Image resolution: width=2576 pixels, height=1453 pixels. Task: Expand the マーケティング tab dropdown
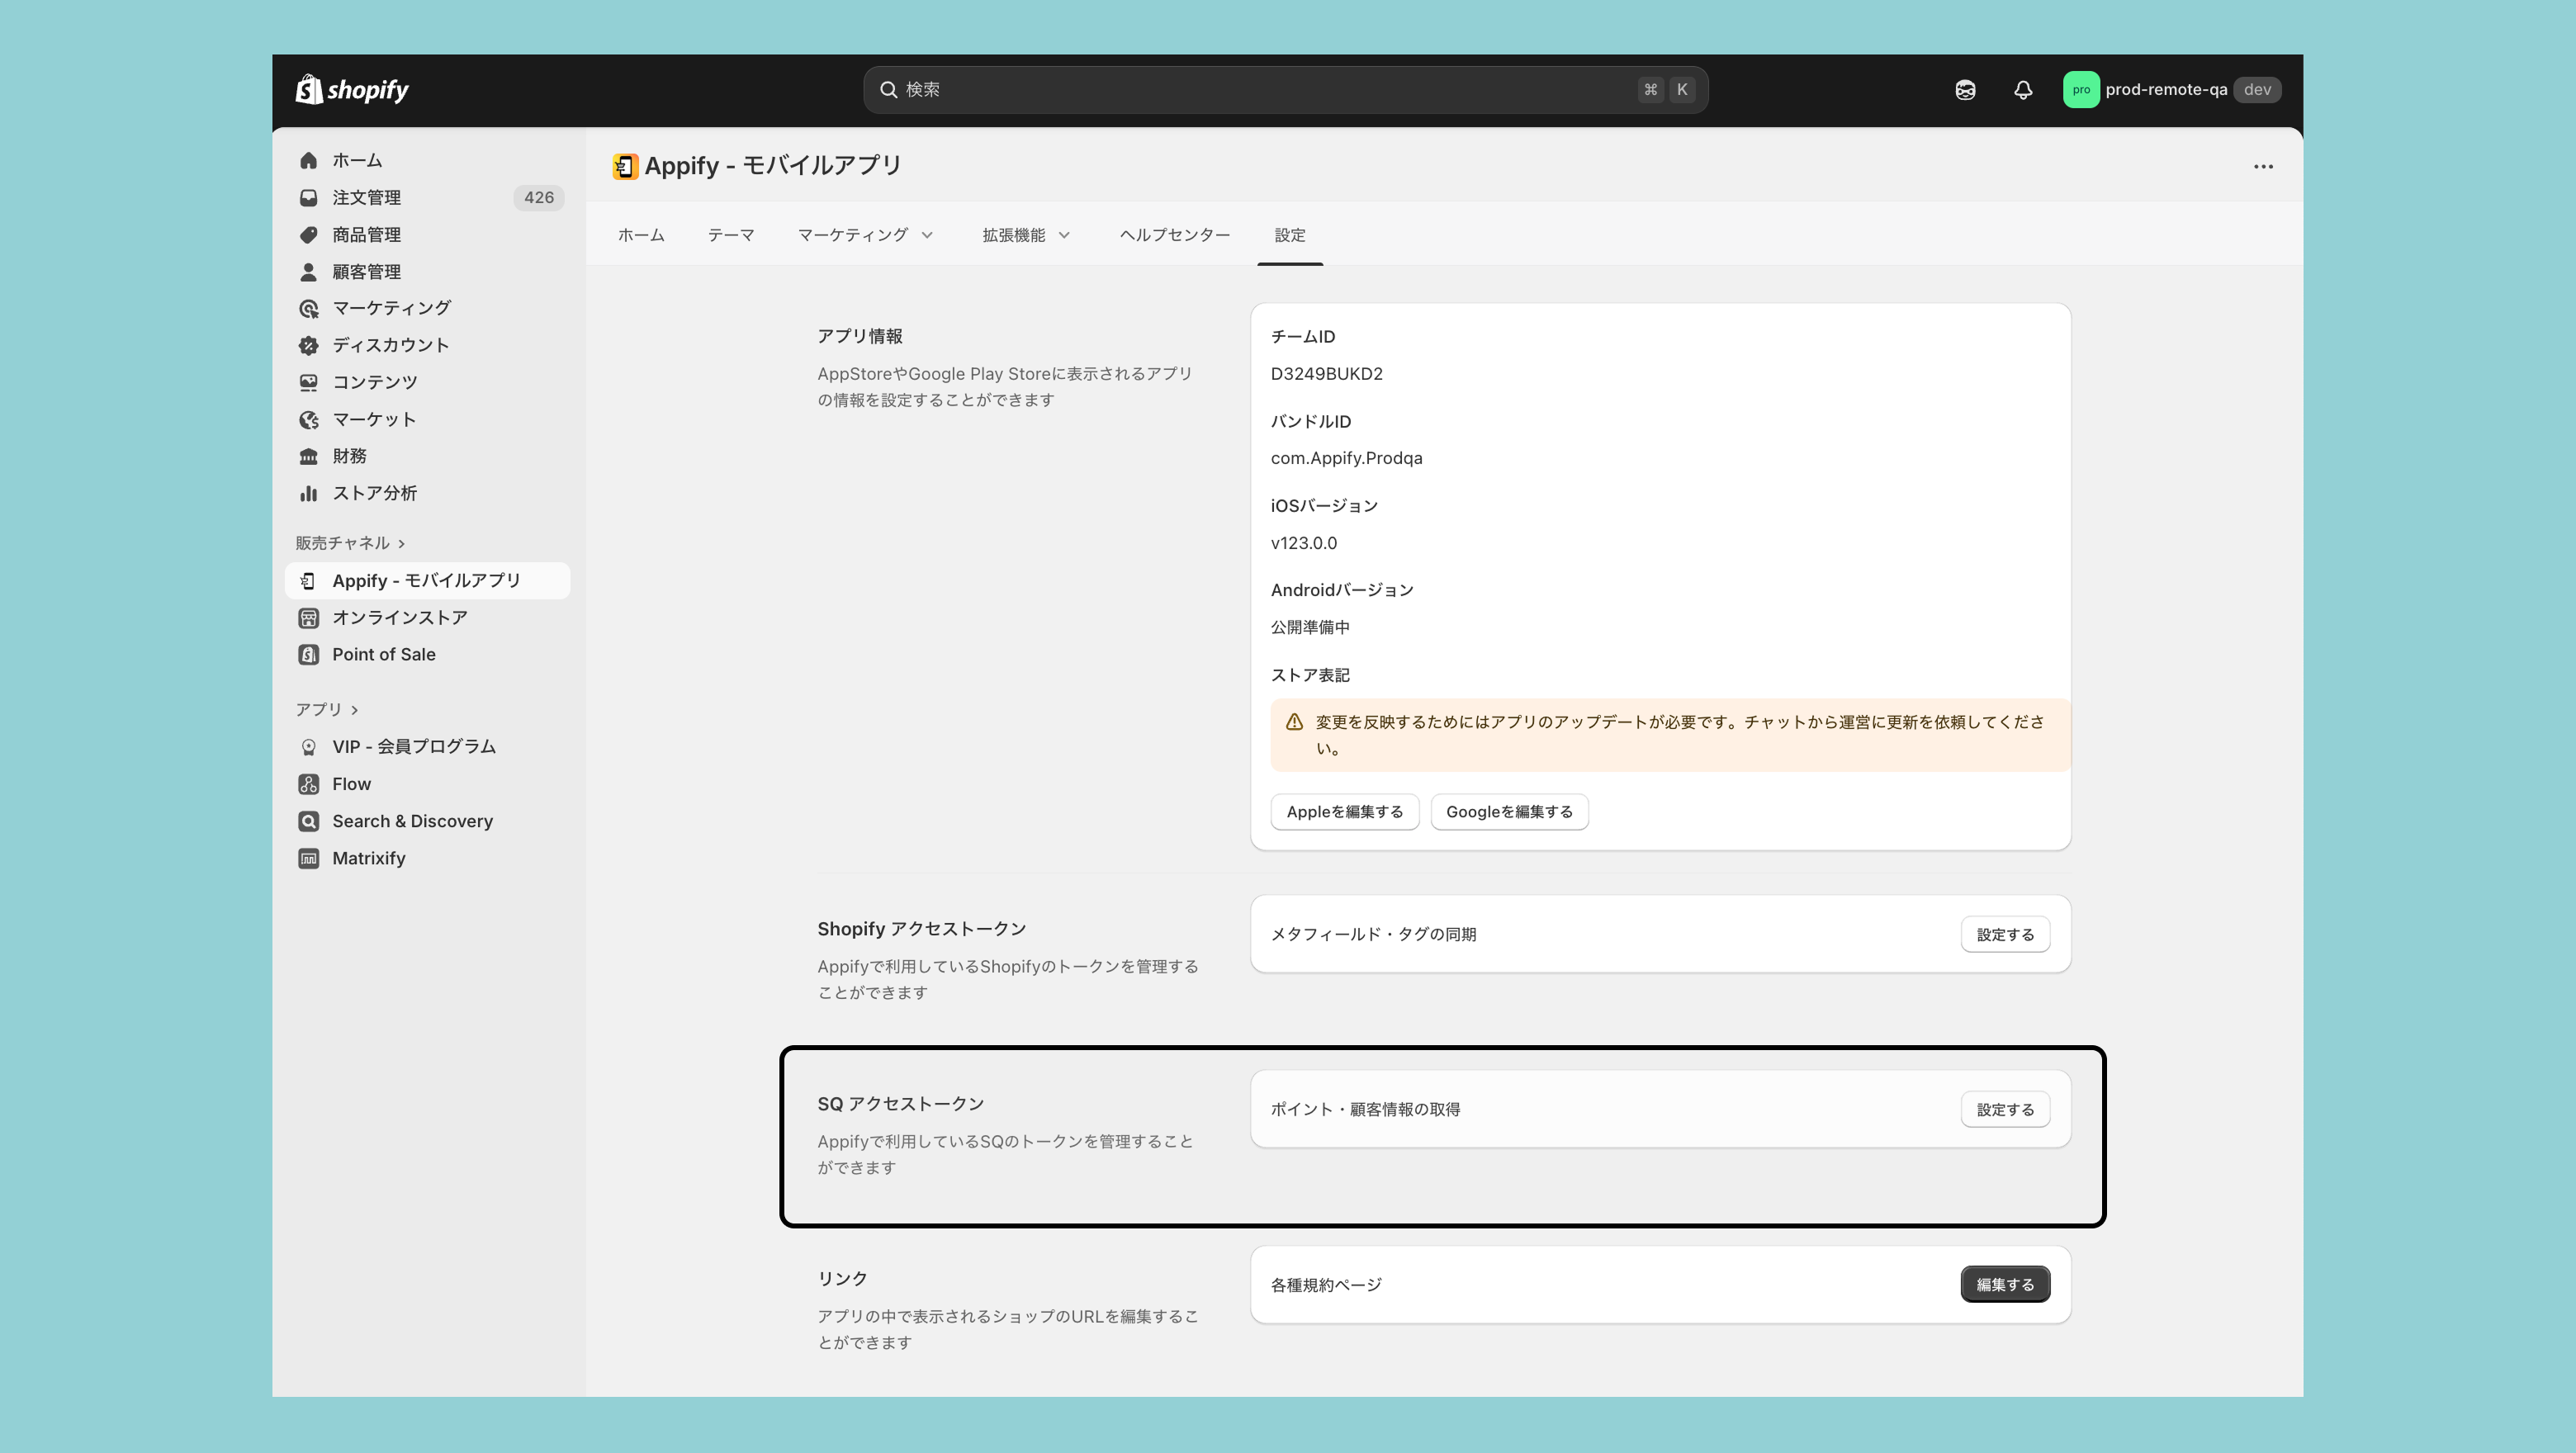[x=865, y=235]
